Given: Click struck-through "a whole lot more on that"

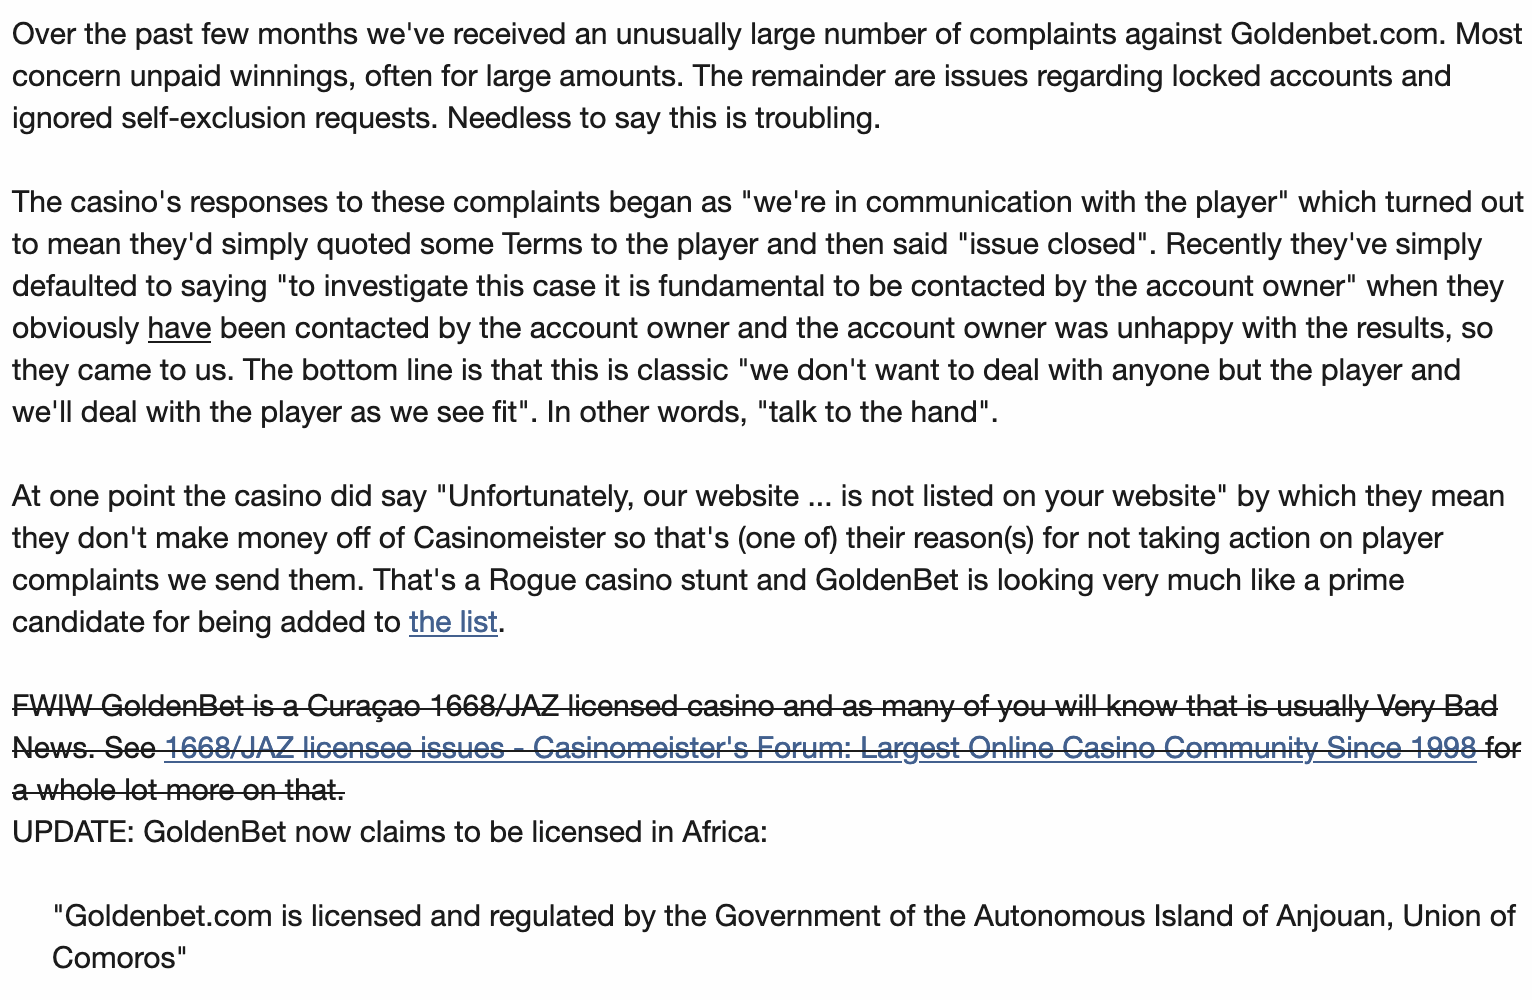Looking at the screenshot, I should point(178,790).
